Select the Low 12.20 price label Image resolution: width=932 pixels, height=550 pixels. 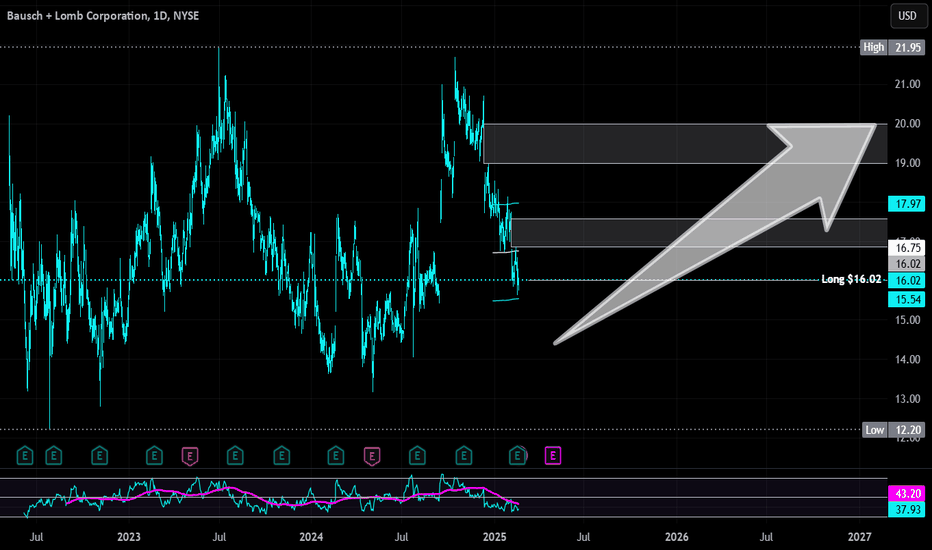point(893,430)
